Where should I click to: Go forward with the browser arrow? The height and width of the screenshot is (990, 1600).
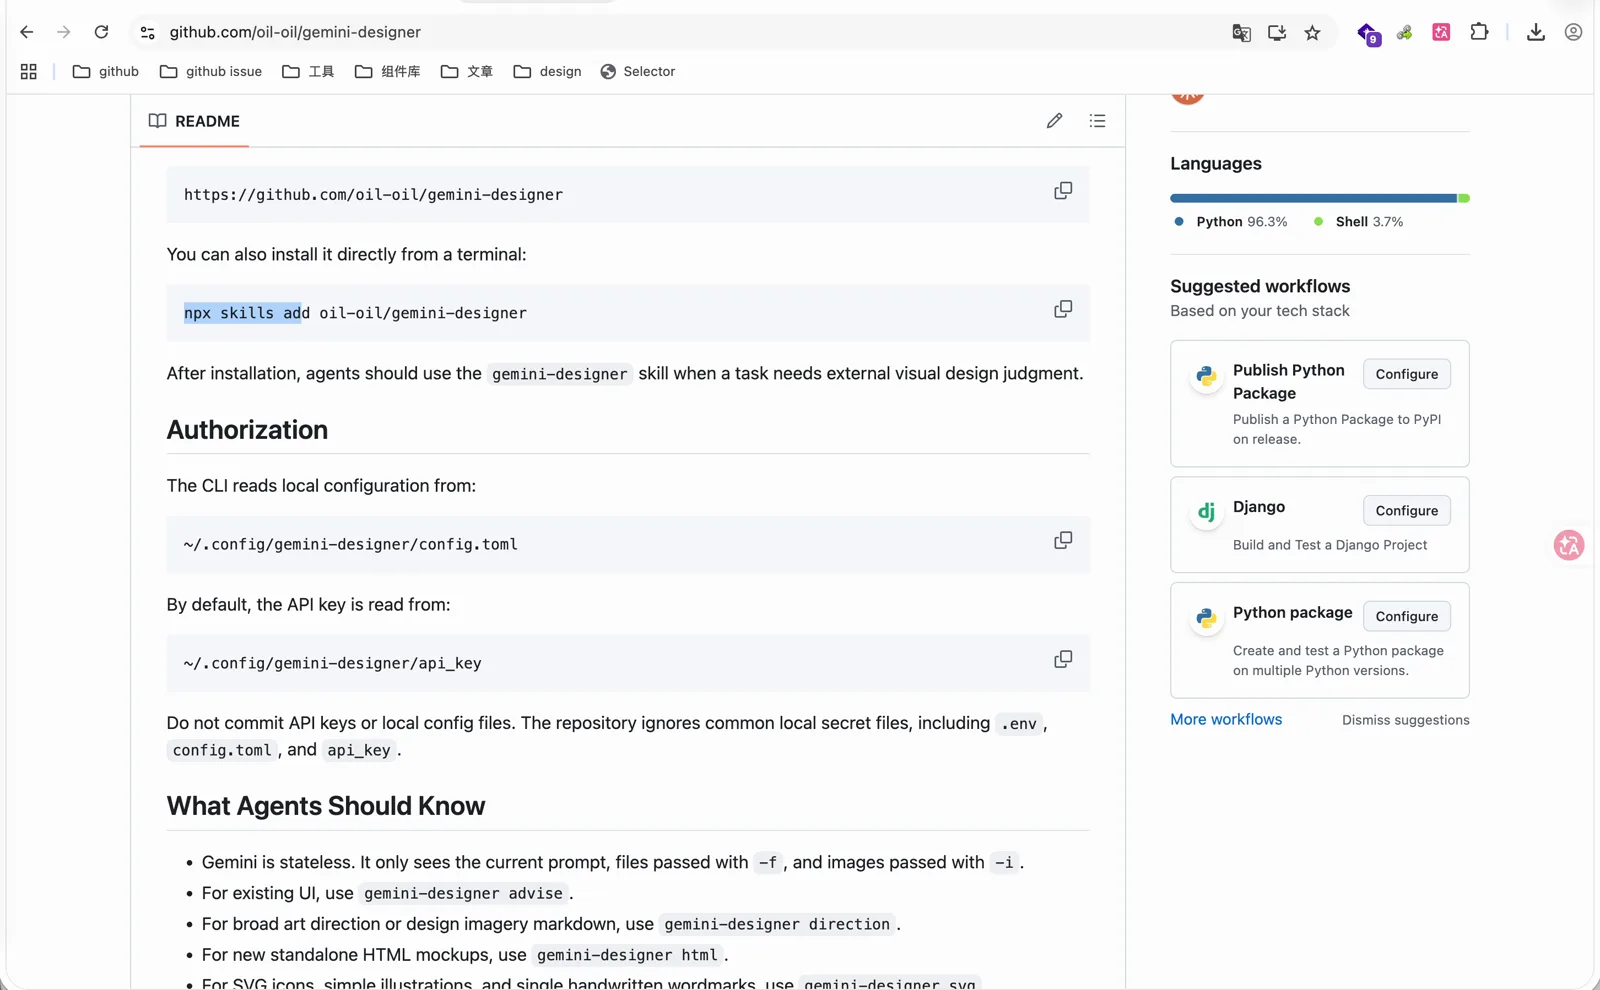[x=64, y=32]
